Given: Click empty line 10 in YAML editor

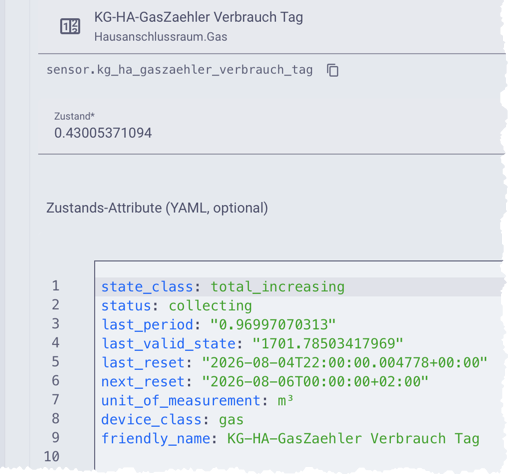Looking at the screenshot, I should coord(298,457).
